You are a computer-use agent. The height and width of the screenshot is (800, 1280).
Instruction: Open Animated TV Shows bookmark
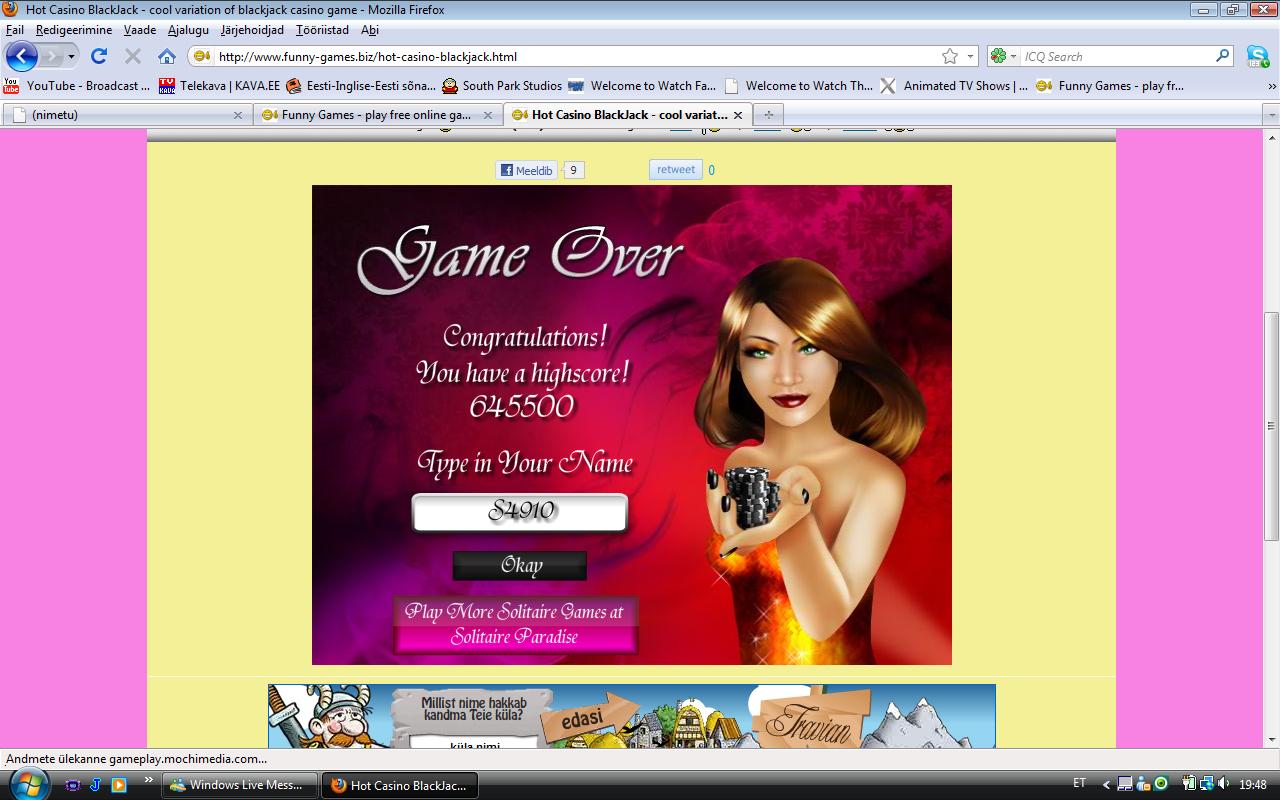[954, 86]
